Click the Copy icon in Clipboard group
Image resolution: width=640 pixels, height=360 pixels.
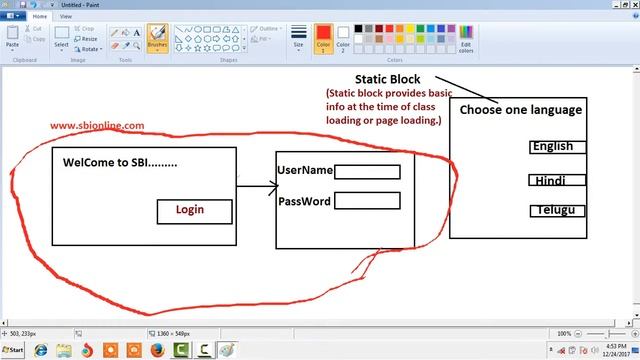(28, 39)
